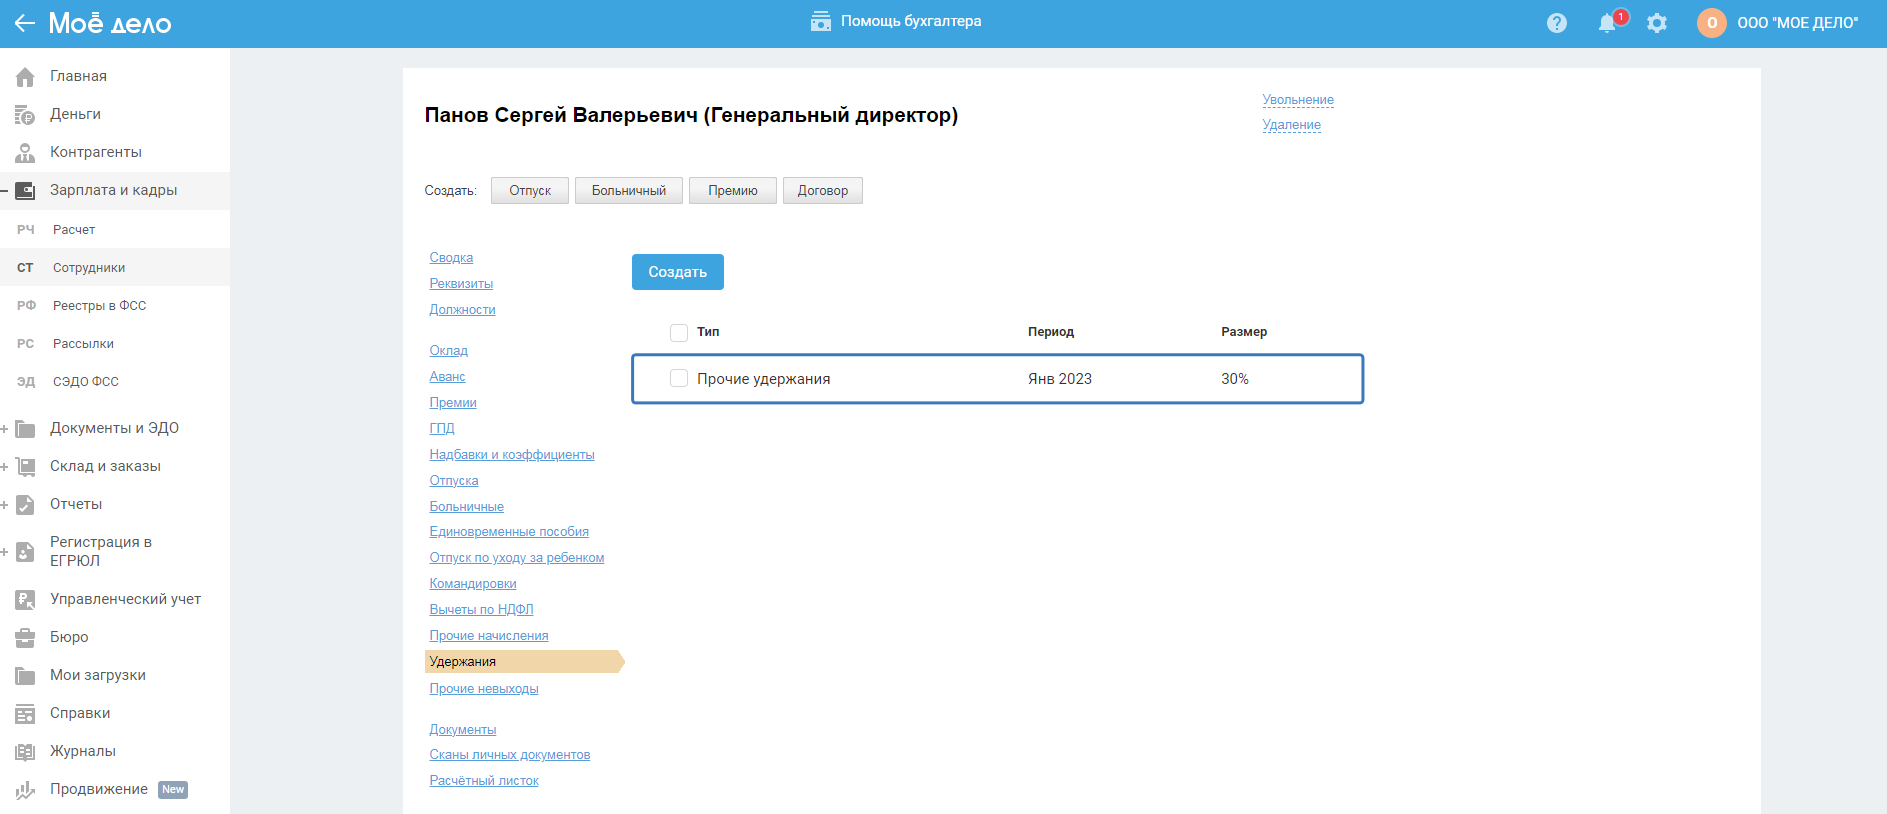The height and width of the screenshot is (814, 1887).
Task: Click the Увольнение link
Action: click(x=1298, y=100)
